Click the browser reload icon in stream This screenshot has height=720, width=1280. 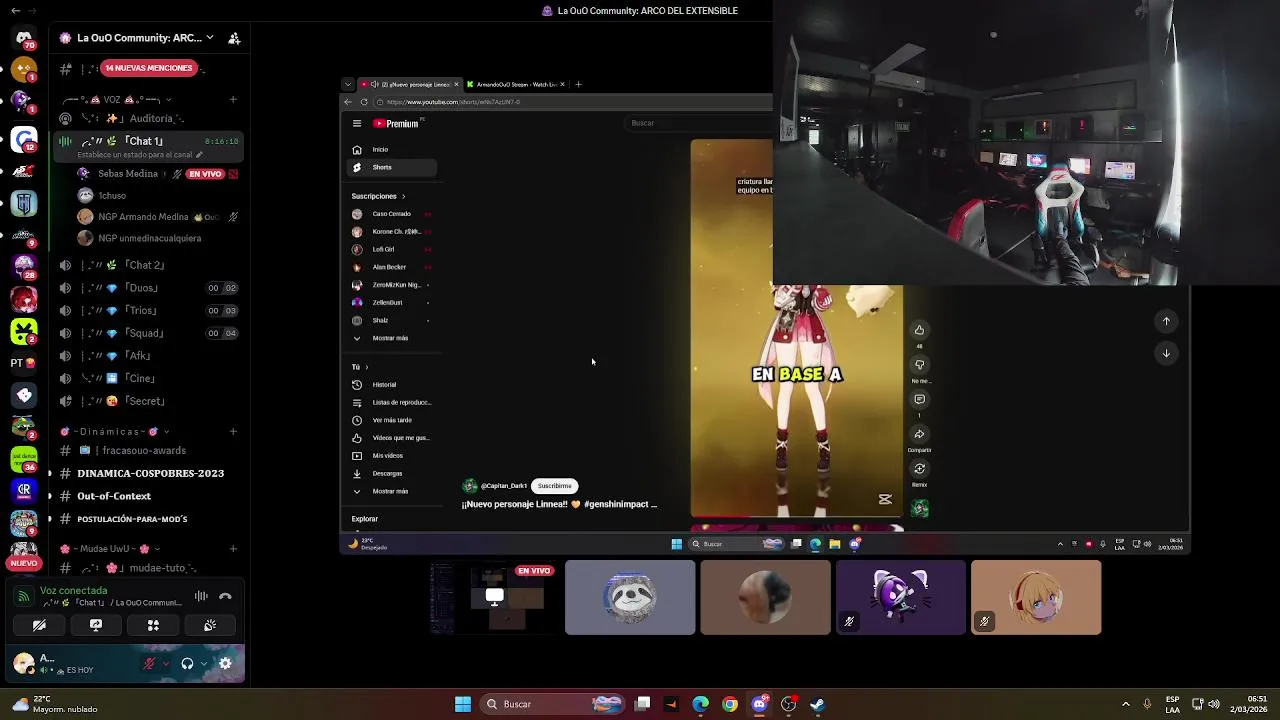364,102
